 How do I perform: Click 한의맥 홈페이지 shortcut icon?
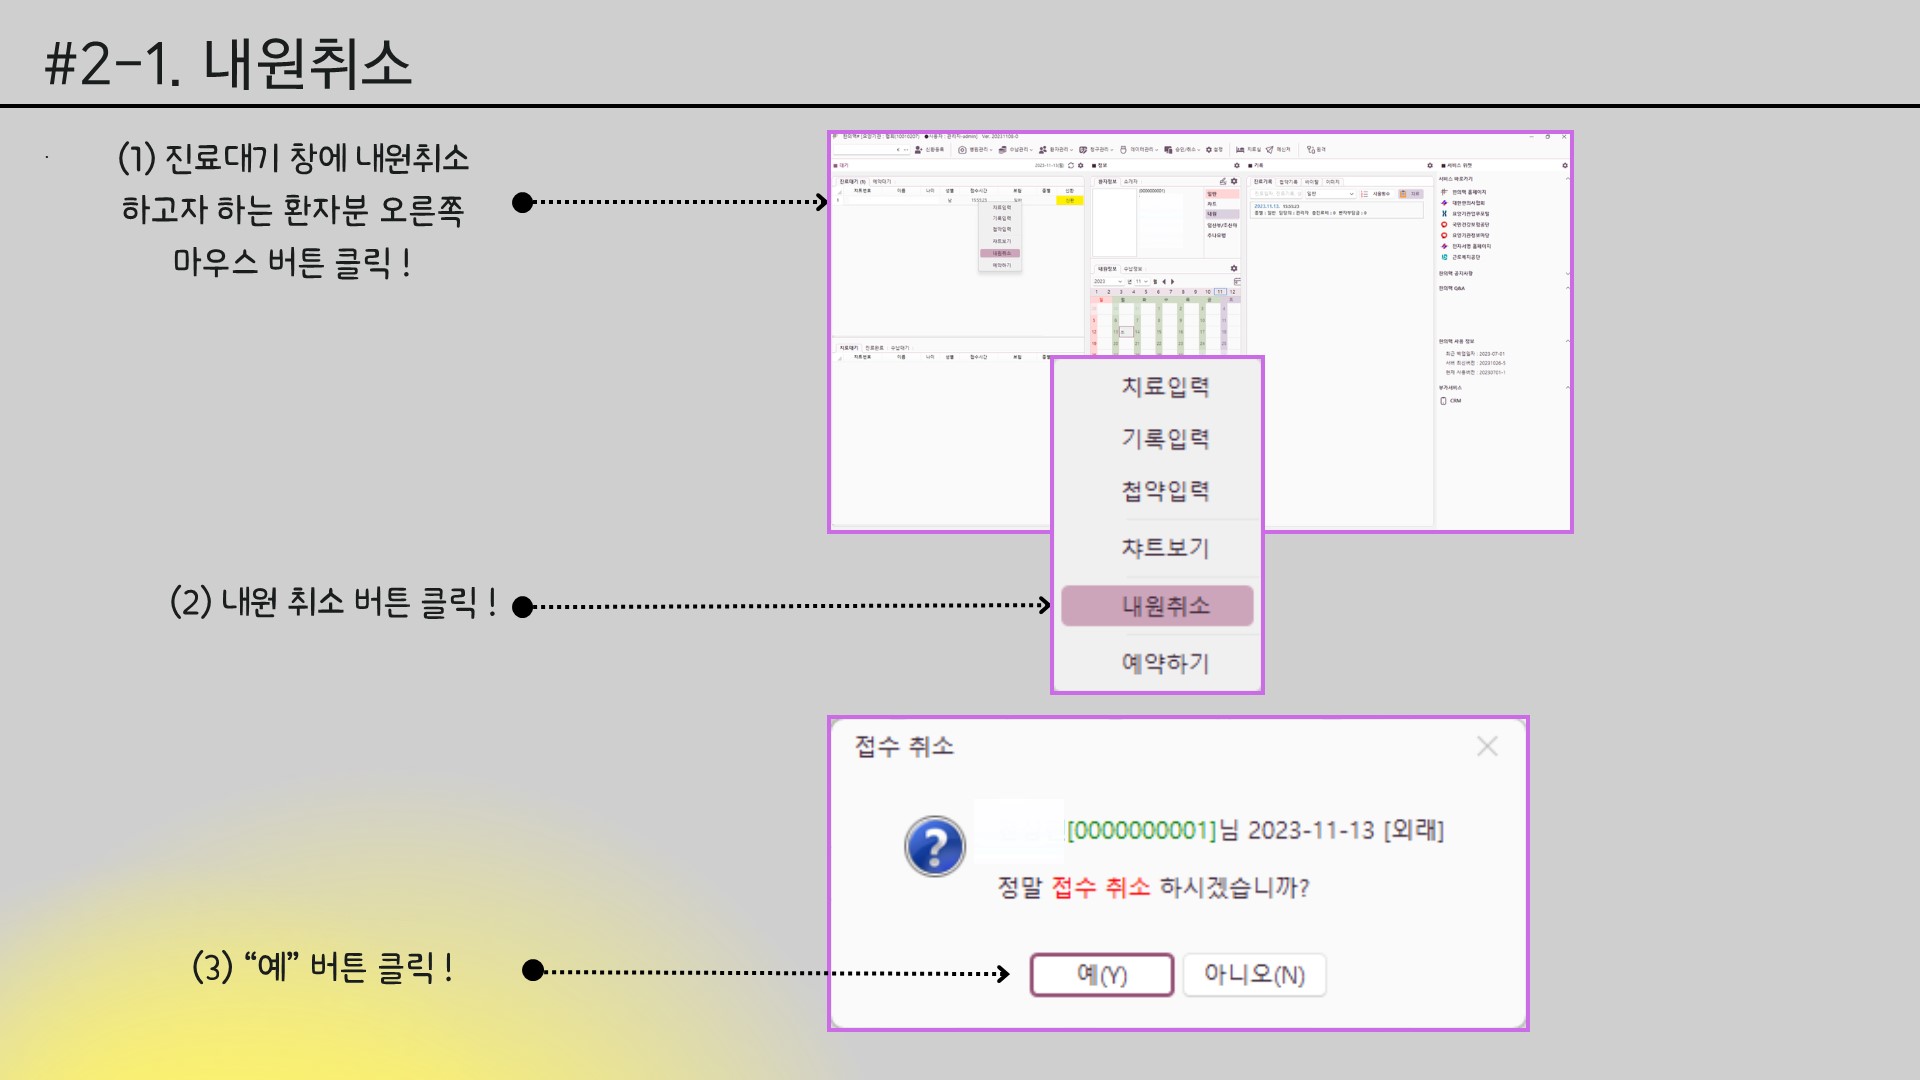1444,192
